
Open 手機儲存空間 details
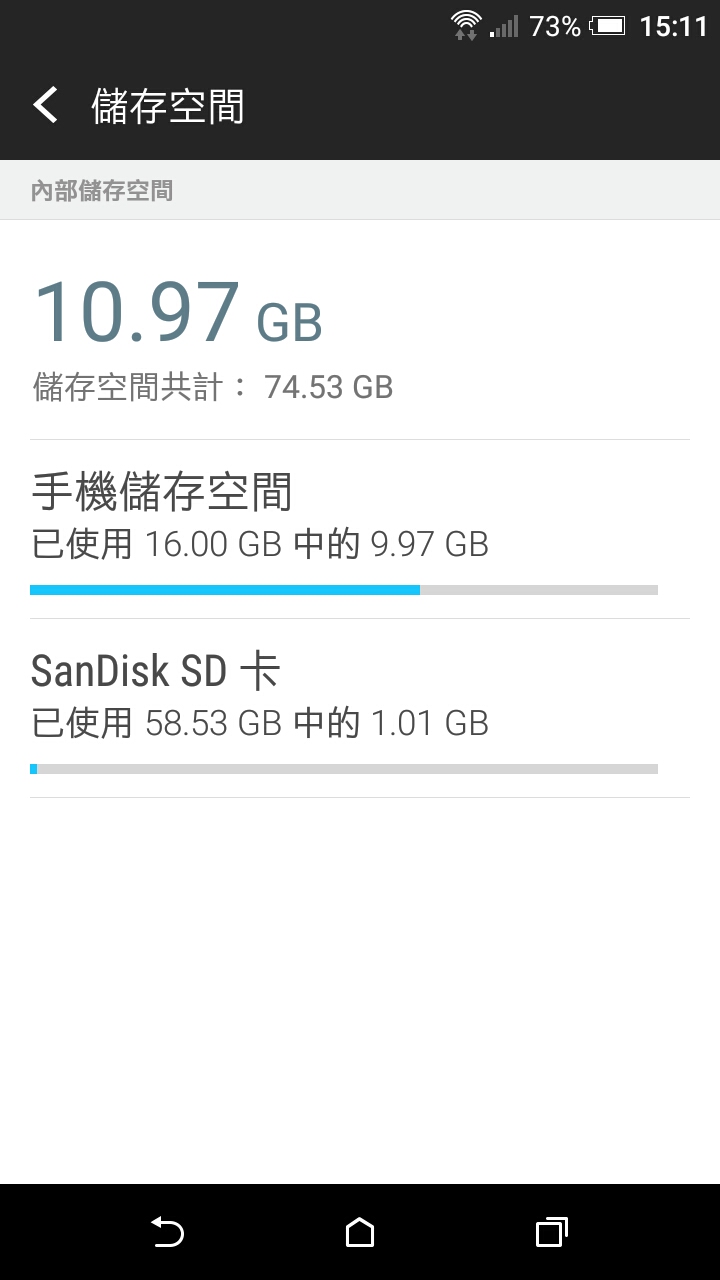tap(162, 492)
